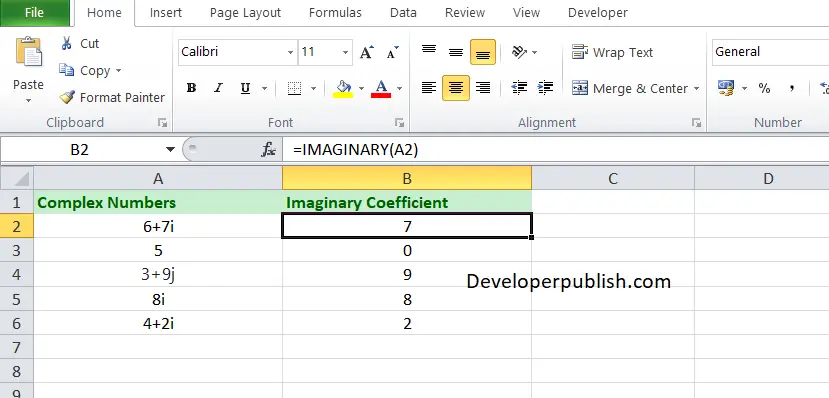Click the Increase Indent icon
The height and width of the screenshot is (398, 829).
pyautogui.click(x=545, y=88)
